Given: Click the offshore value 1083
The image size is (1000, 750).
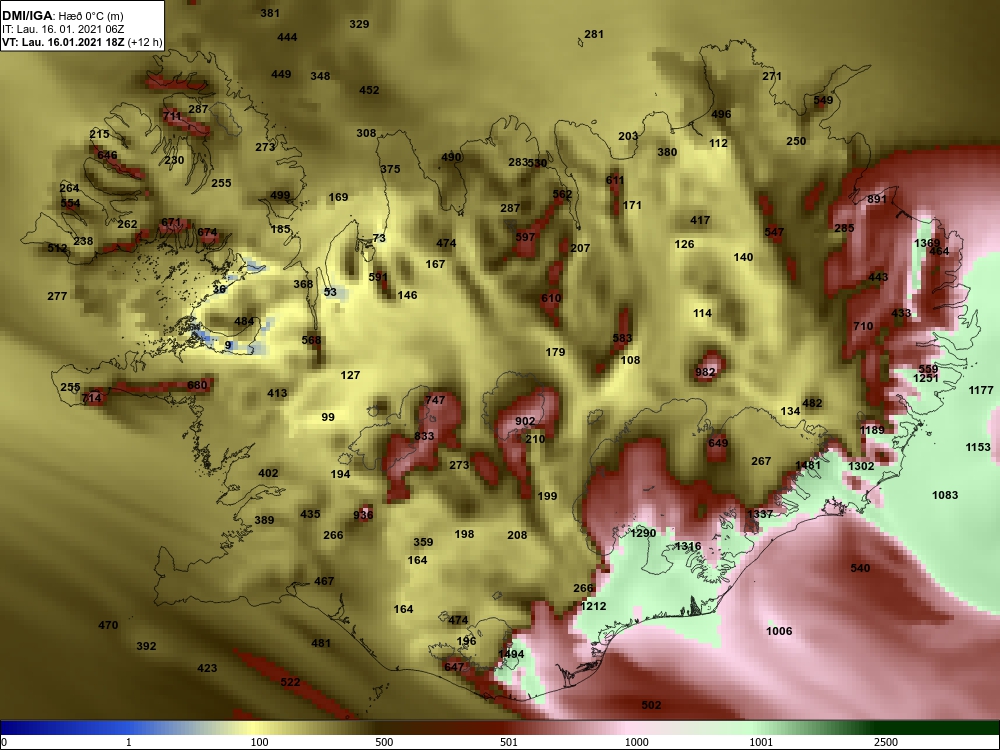Looking at the screenshot, I should tap(945, 496).
